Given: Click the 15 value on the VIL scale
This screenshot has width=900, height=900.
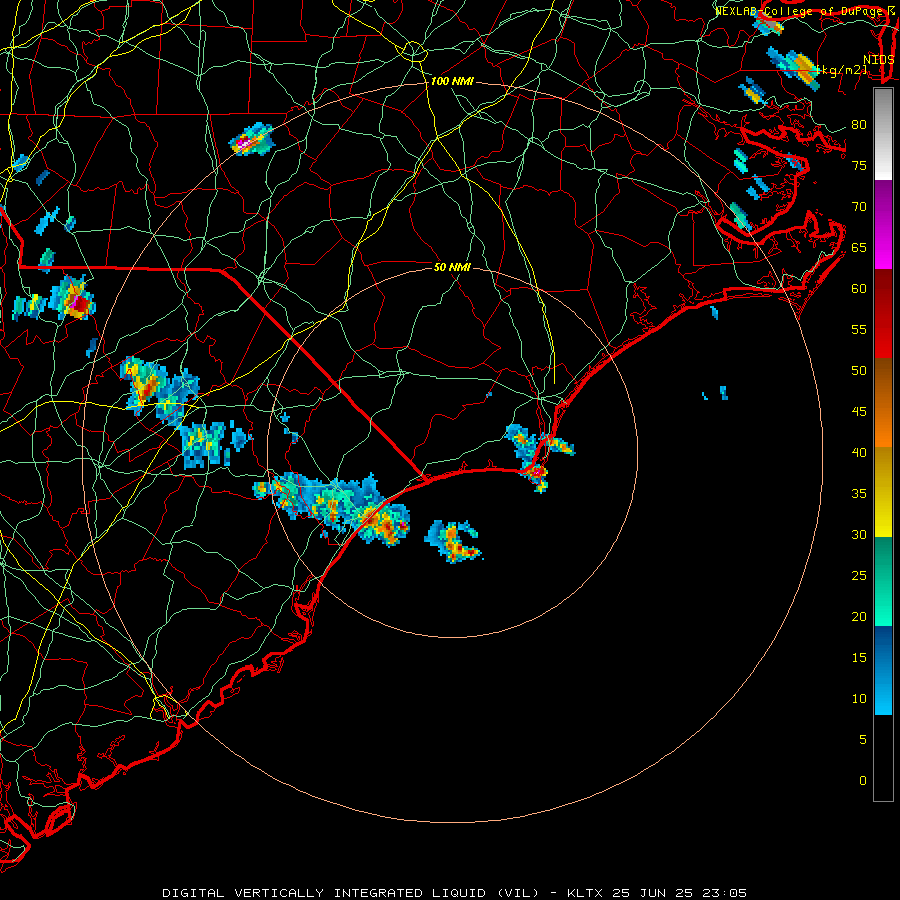Looking at the screenshot, I should pyautogui.click(x=859, y=658).
